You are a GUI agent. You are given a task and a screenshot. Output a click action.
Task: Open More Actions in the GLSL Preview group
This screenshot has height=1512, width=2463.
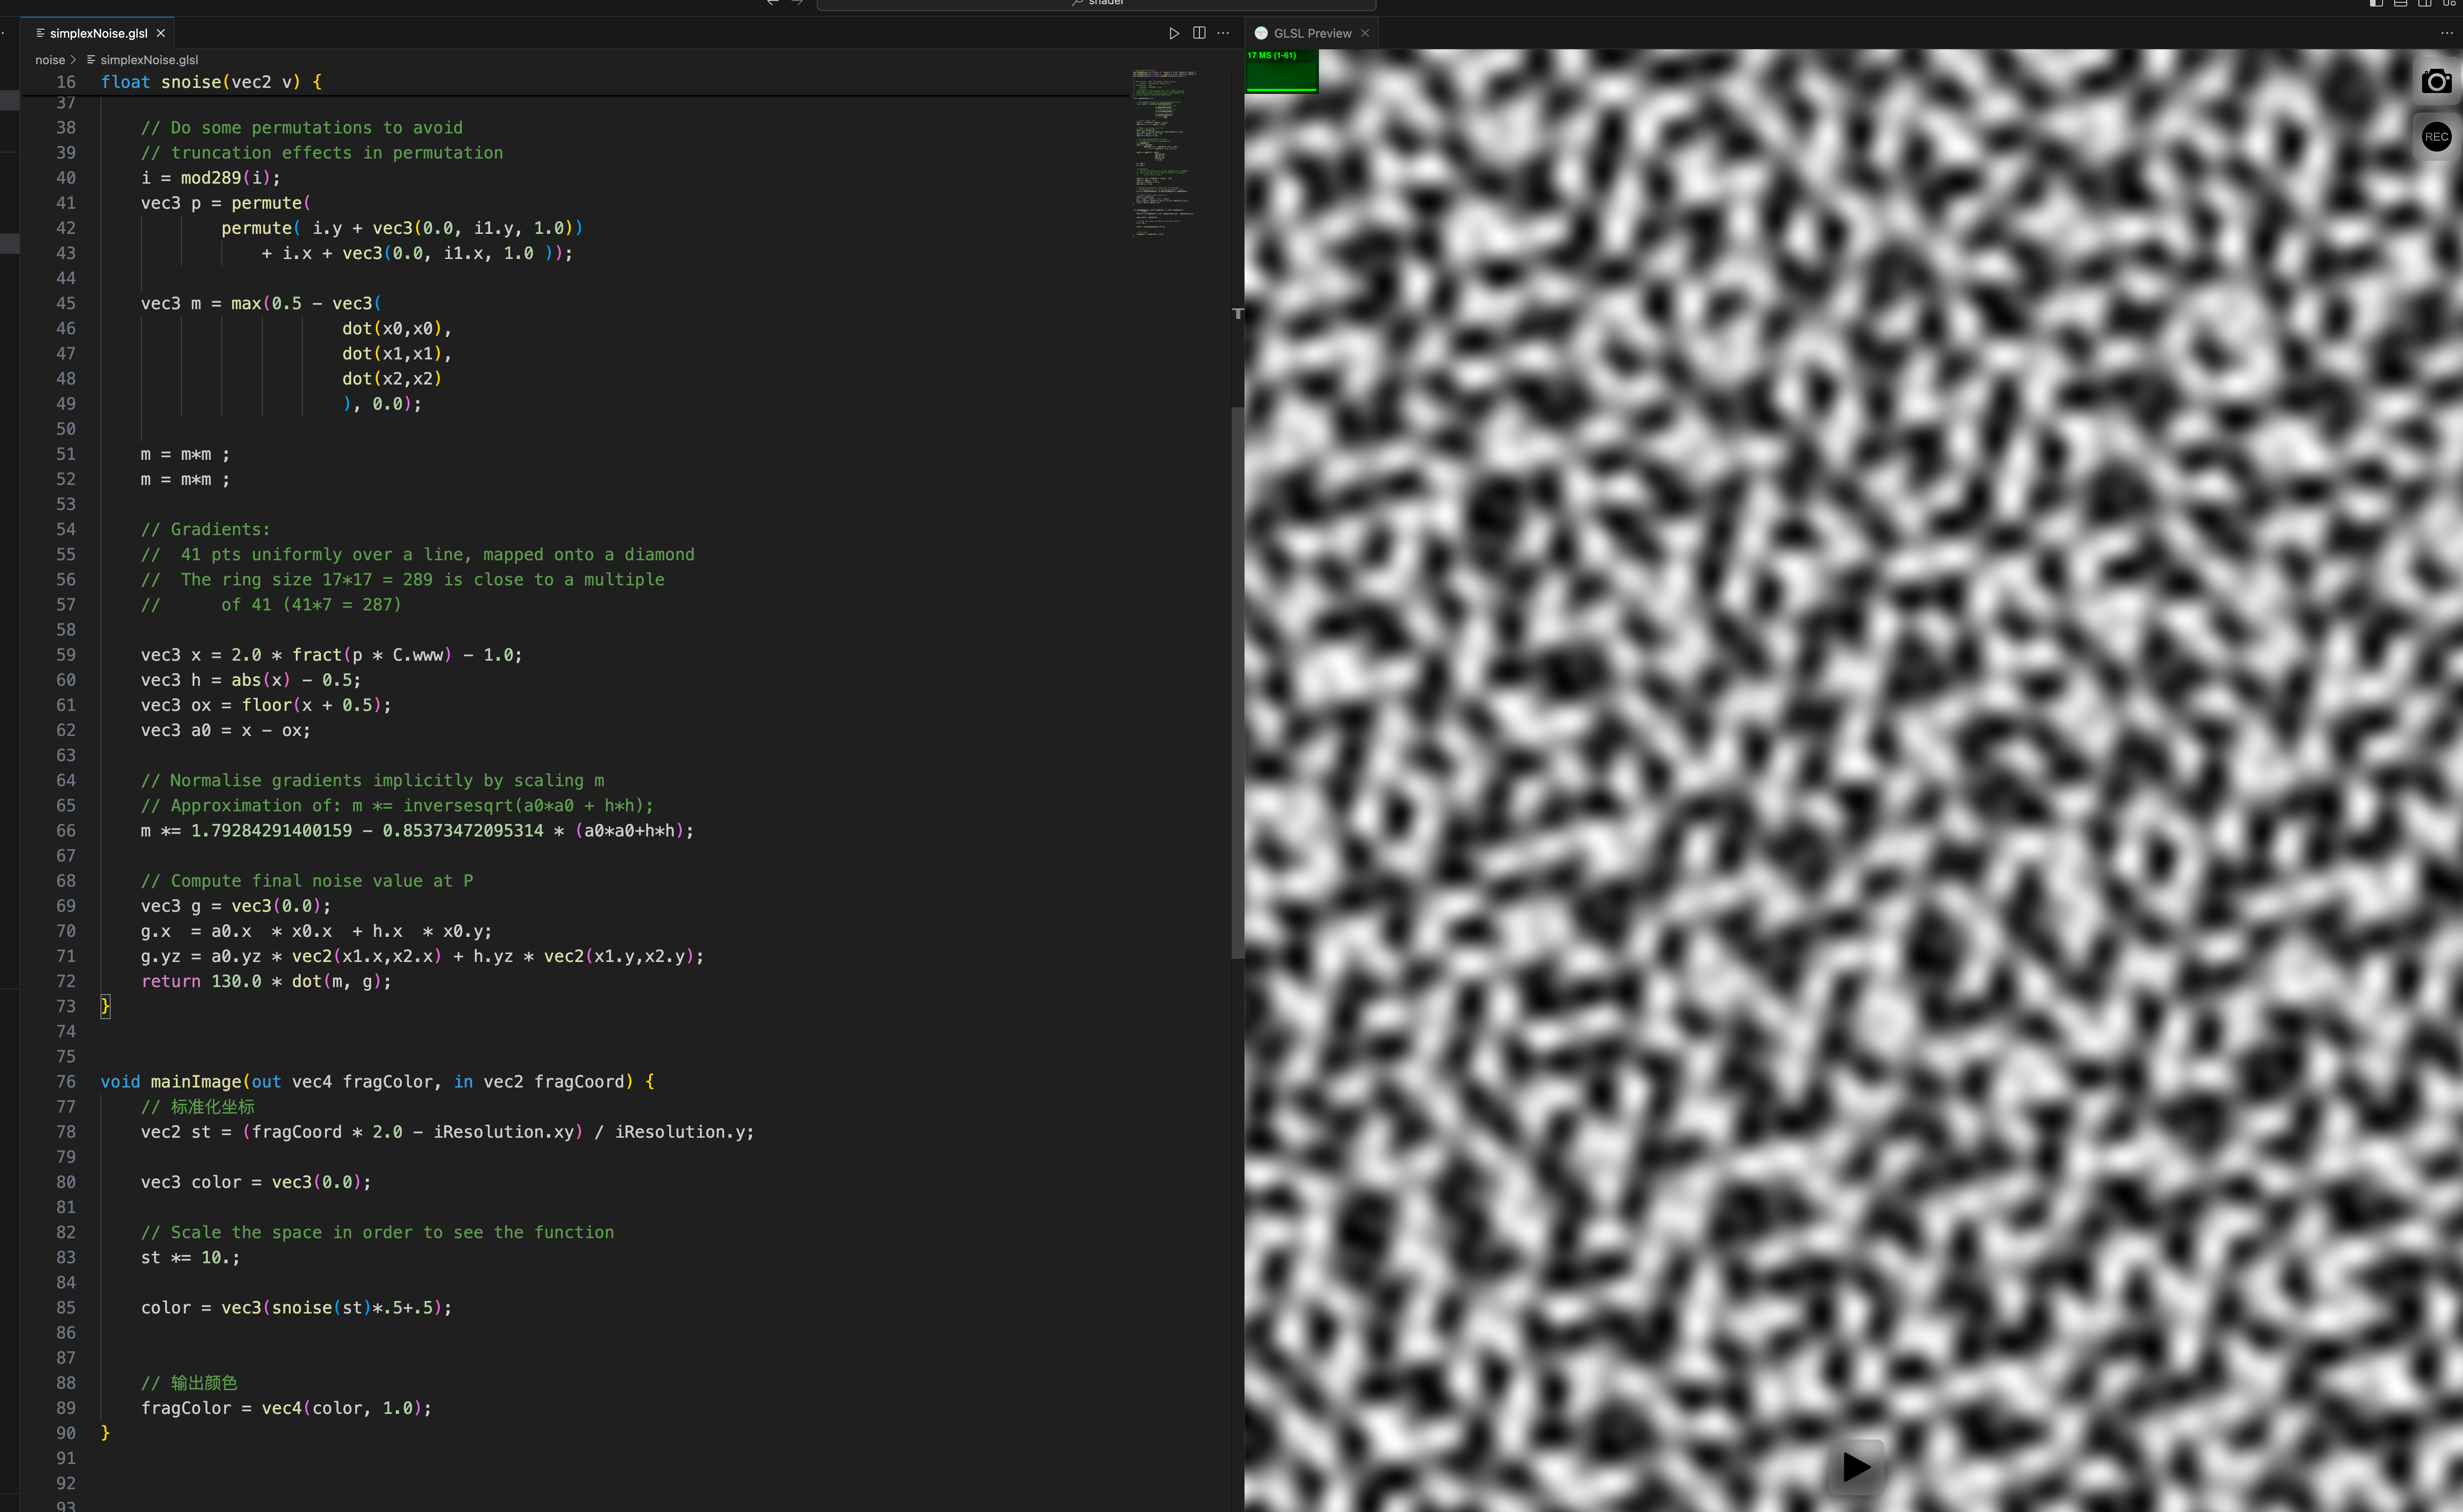(x=2447, y=33)
